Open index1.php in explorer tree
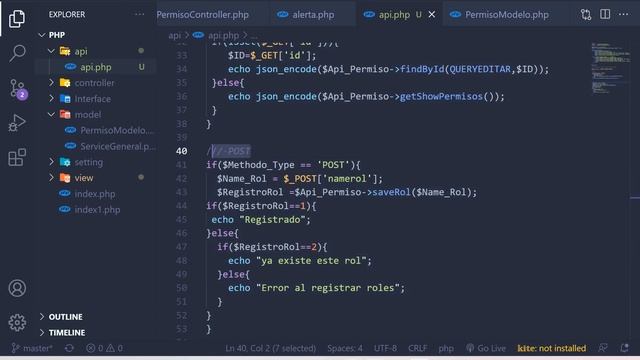 97,210
